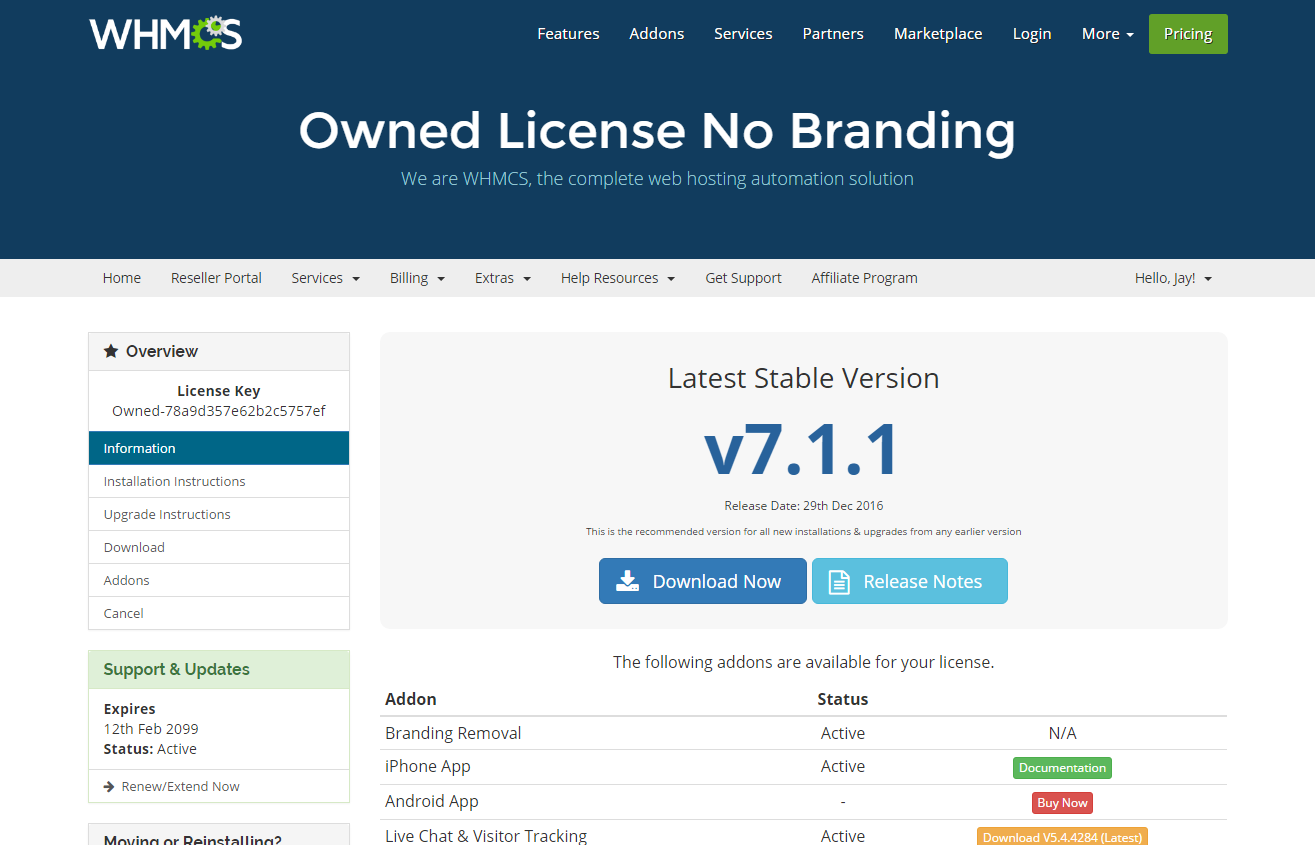Click the Release Notes button
The height and width of the screenshot is (845, 1315).
click(910, 581)
